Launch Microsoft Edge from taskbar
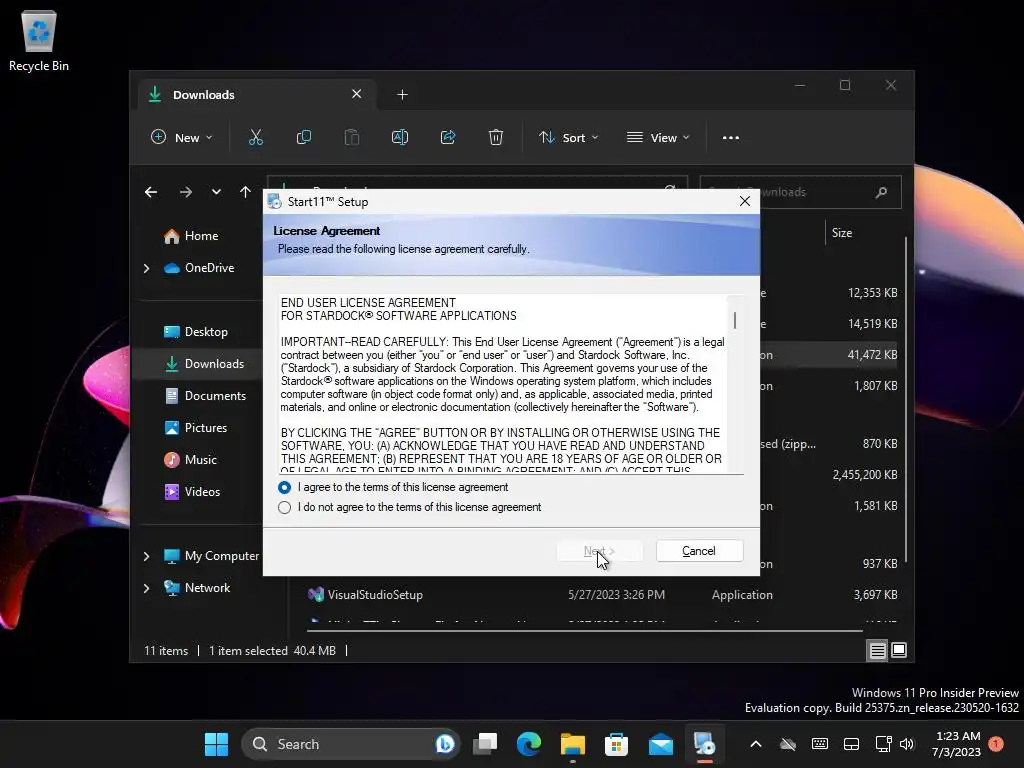This screenshot has width=1024, height=768. click(x=529, y=744)
